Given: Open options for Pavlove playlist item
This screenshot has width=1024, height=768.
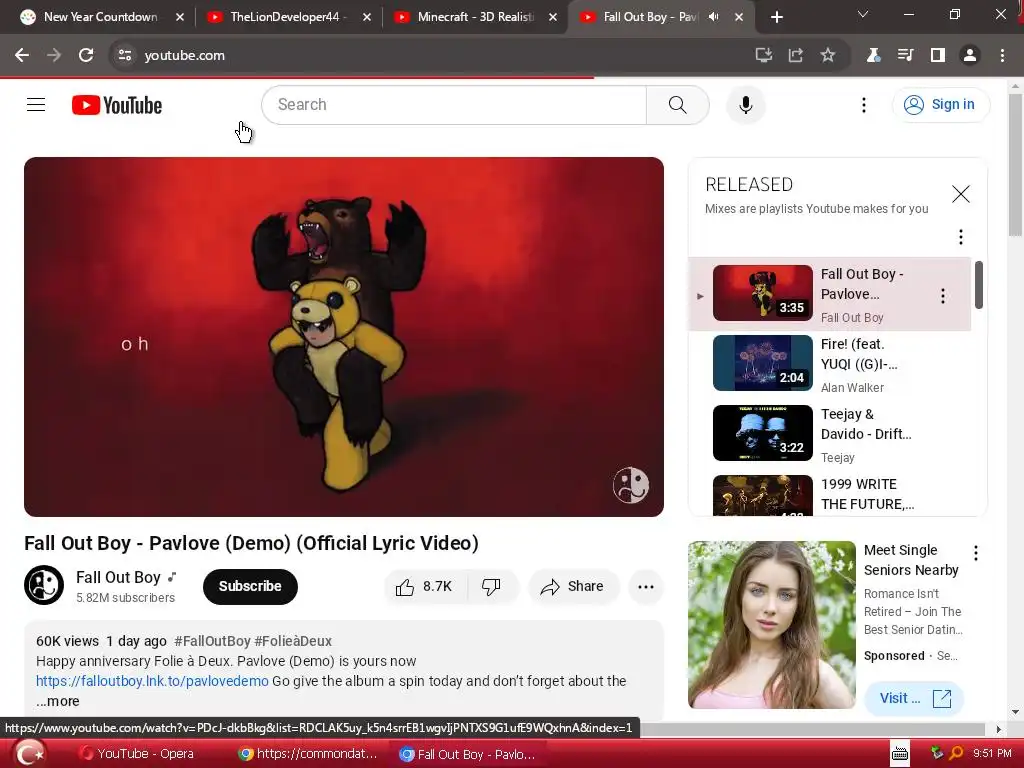Looking at the screenshot, I should coord(942,296).
